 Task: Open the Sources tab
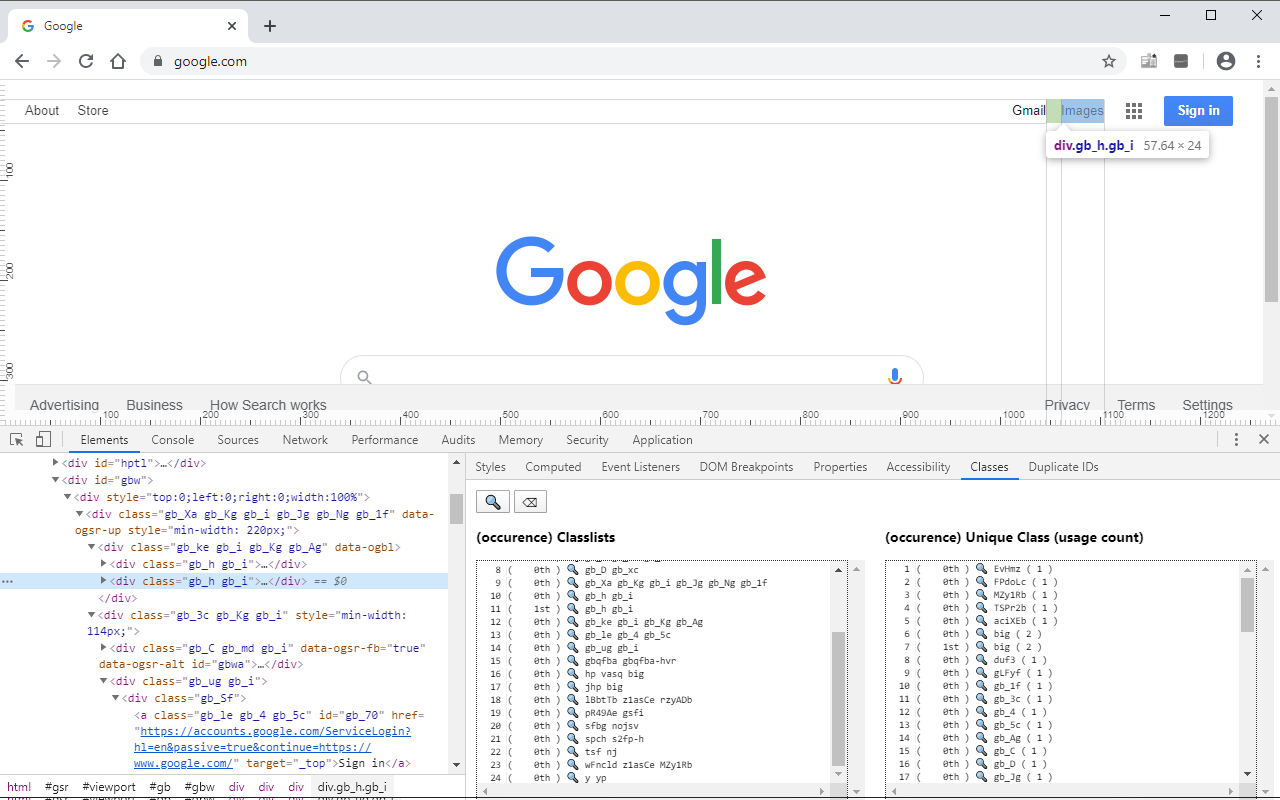[x=238, y=440]
